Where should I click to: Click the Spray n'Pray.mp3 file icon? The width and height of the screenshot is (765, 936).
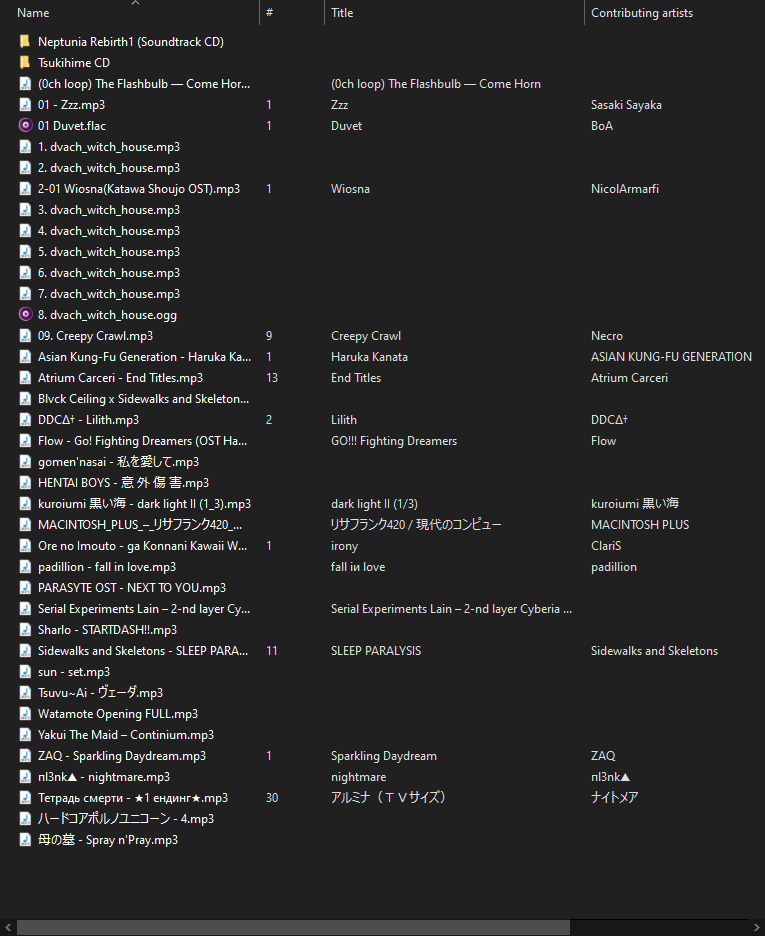[25, 840]
